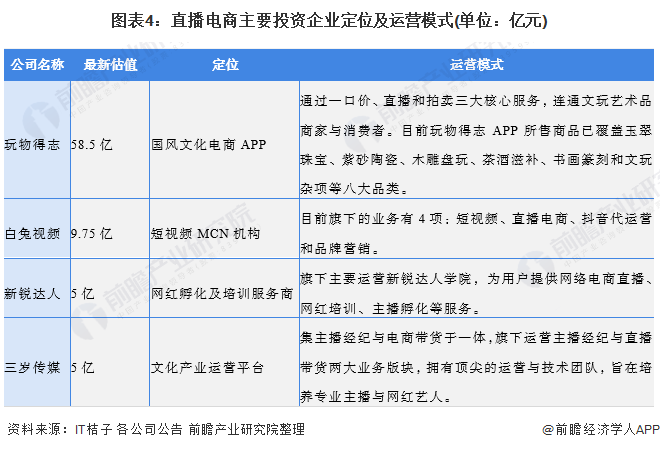This screenshot has height=450, width=660.
Task: Click the 玩物得志 operating model description
Action: (476, 144)
